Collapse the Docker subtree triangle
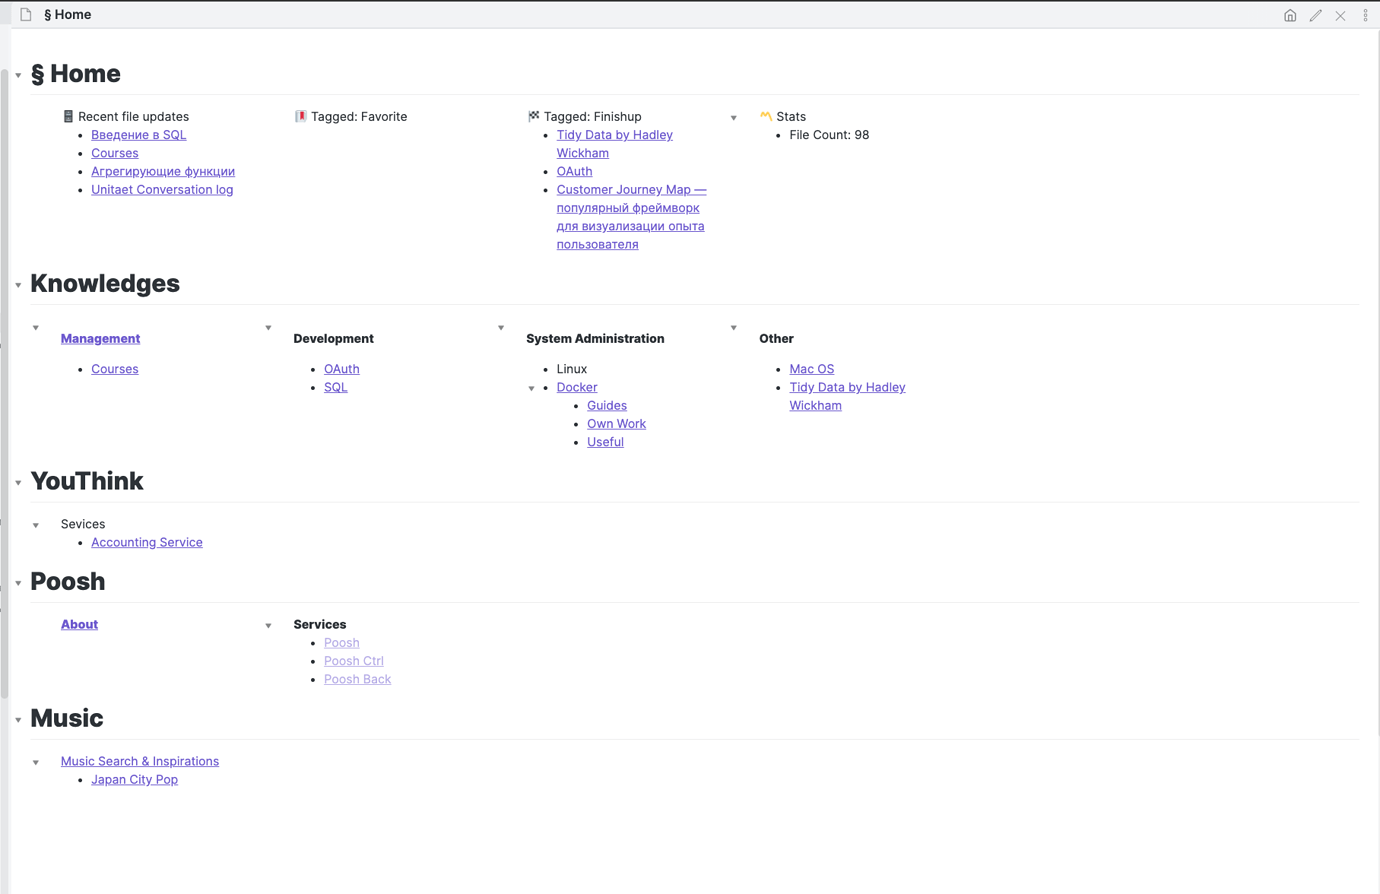This screenshot has width=1380, height=894. [532, 388]
